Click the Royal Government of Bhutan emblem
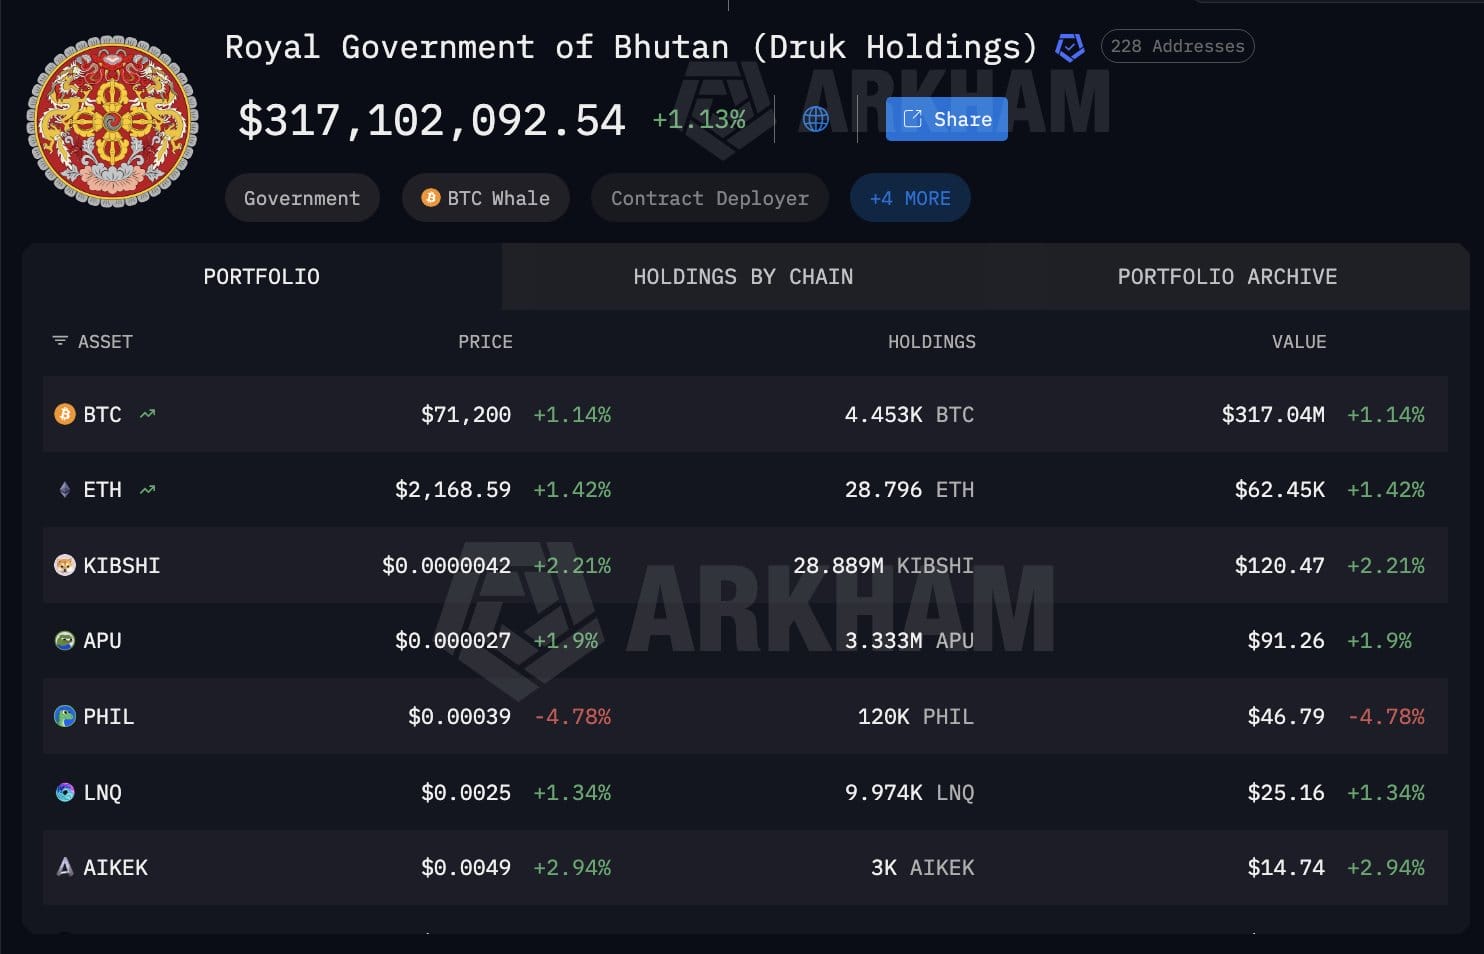The width and height of the screenshot is (1484, 954). (113, 120)
